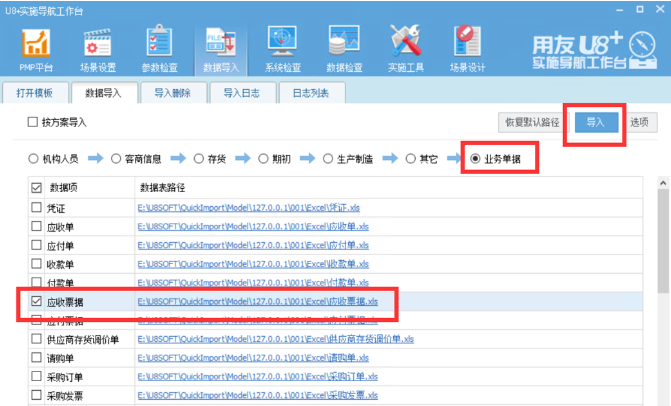671x406 pixels.
Task: Switch to the 导入日志 tab
Action: (x=242, y=93)
